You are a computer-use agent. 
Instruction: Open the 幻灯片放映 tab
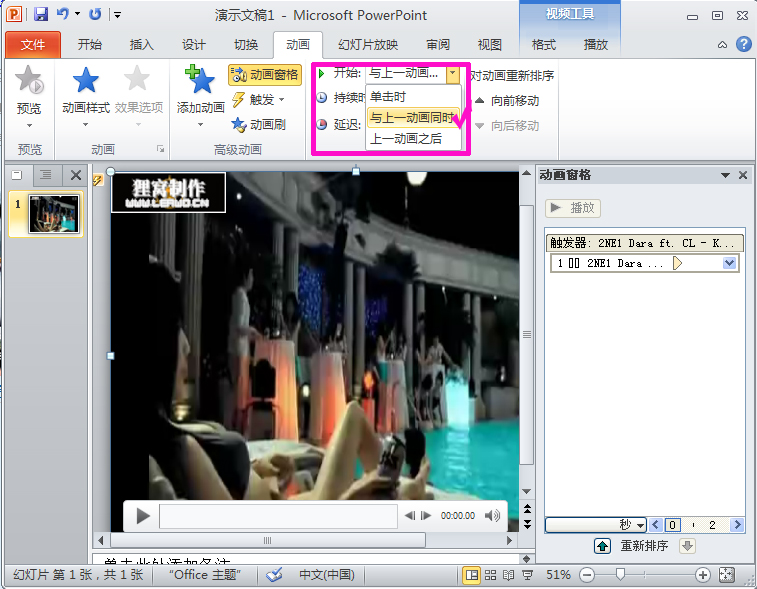[x=368, y=45]
